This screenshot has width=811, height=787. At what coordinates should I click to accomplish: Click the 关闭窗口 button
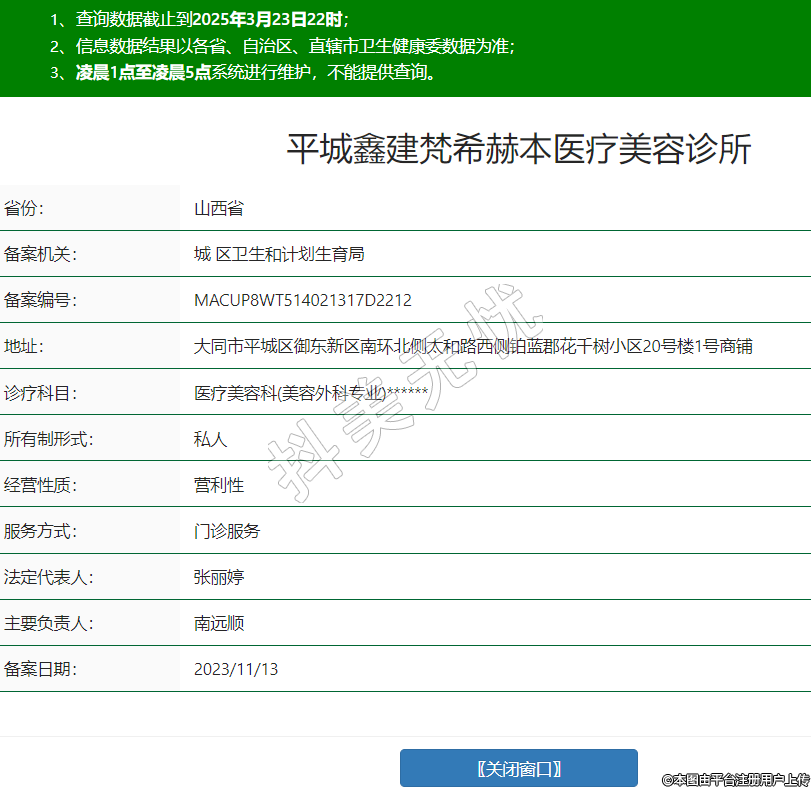(x=518, y=768)
